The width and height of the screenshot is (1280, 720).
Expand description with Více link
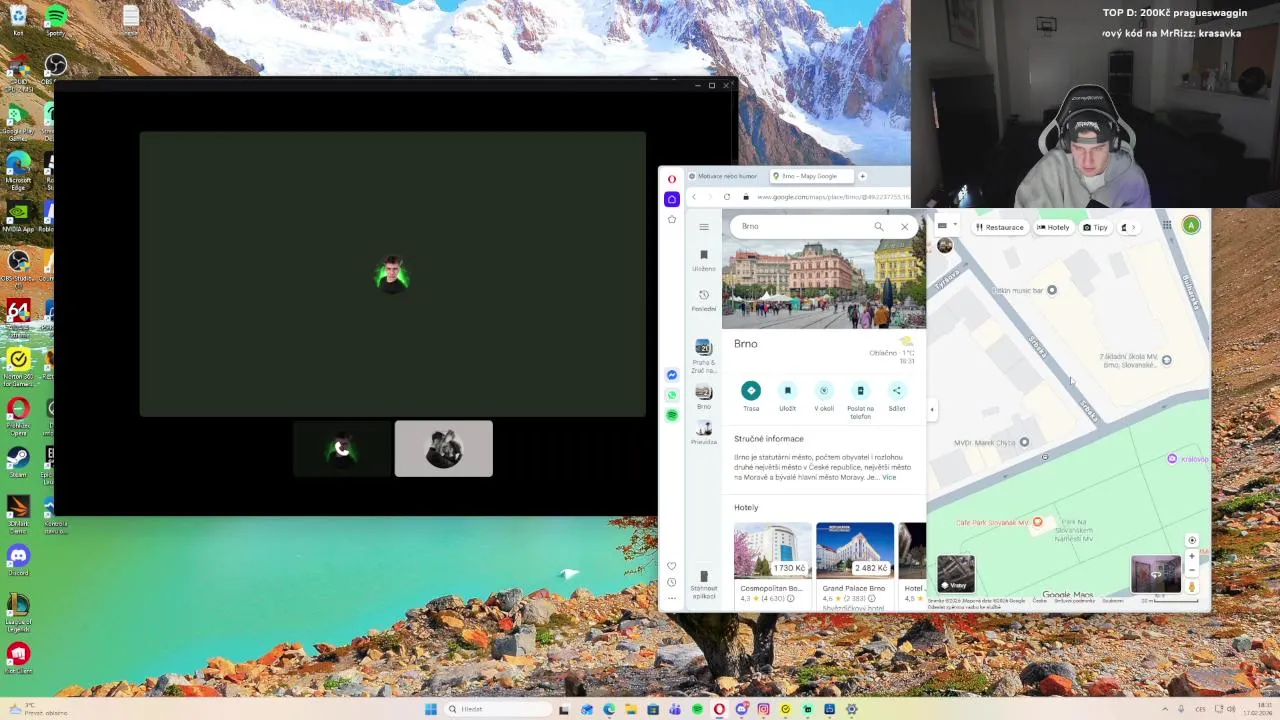pos(889,478)
